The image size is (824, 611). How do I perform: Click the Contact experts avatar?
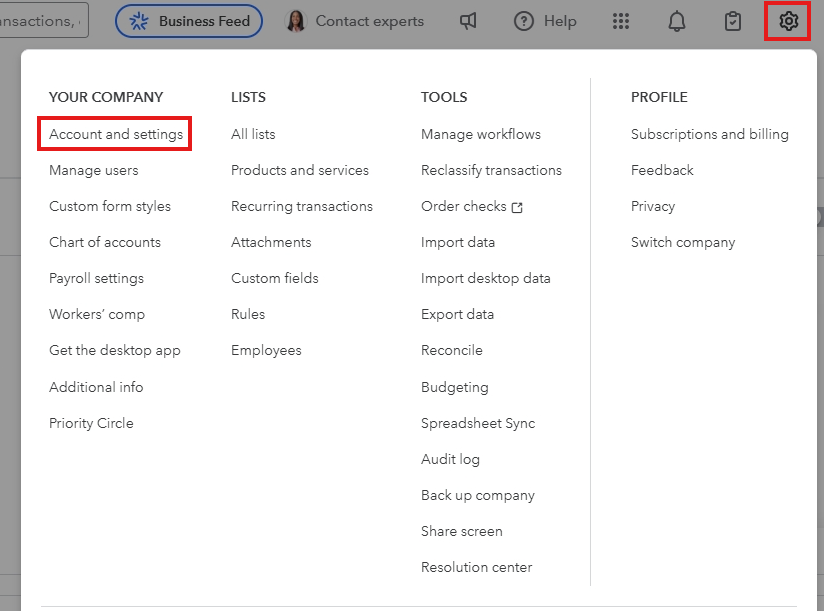tap(296, 21)
